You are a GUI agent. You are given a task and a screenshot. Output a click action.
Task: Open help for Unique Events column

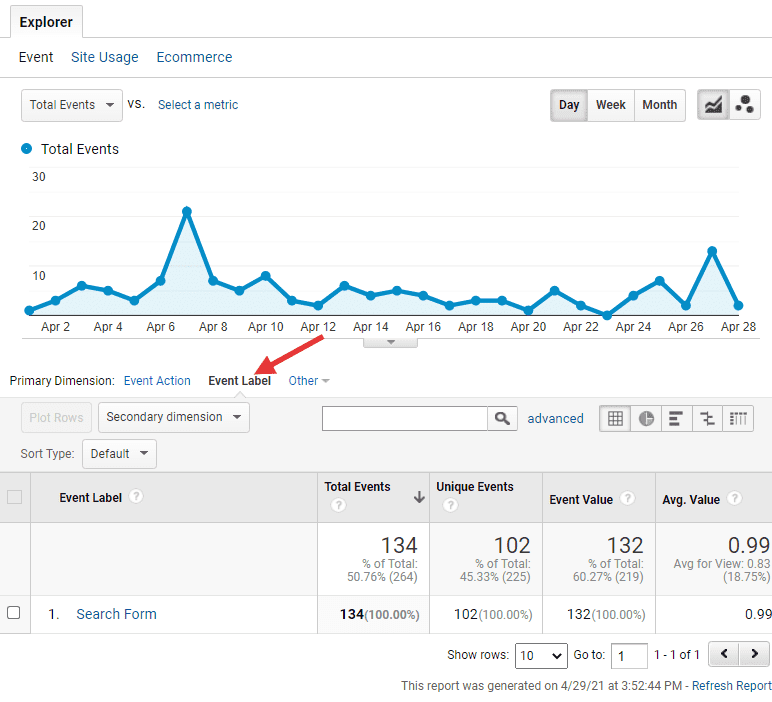pos(450,505)
